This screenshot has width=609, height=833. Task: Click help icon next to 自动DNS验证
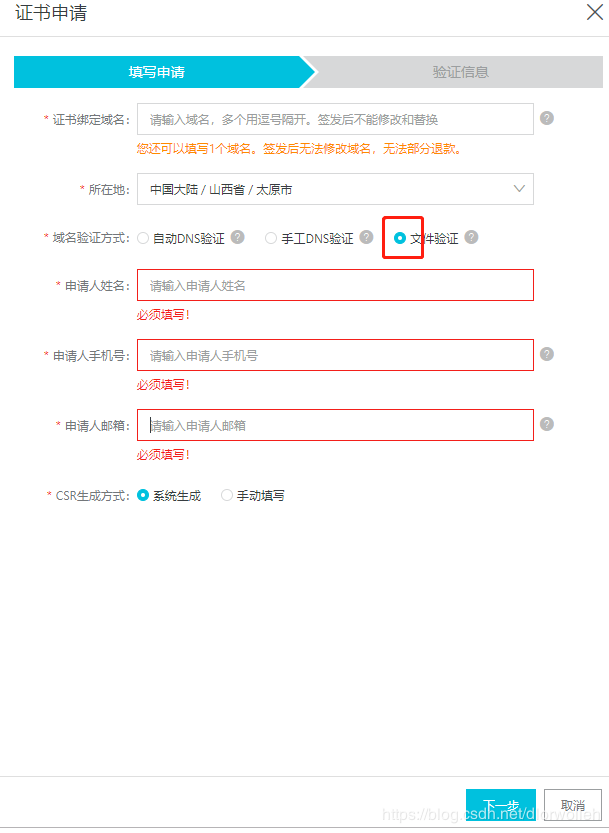point(238,237)
